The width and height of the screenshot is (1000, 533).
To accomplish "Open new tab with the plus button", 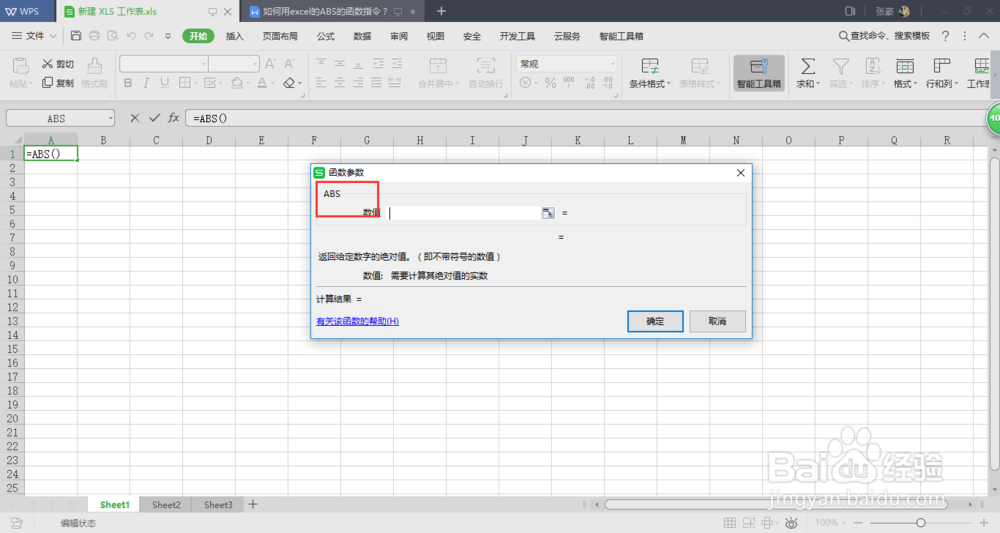I will tap(441, 11).
